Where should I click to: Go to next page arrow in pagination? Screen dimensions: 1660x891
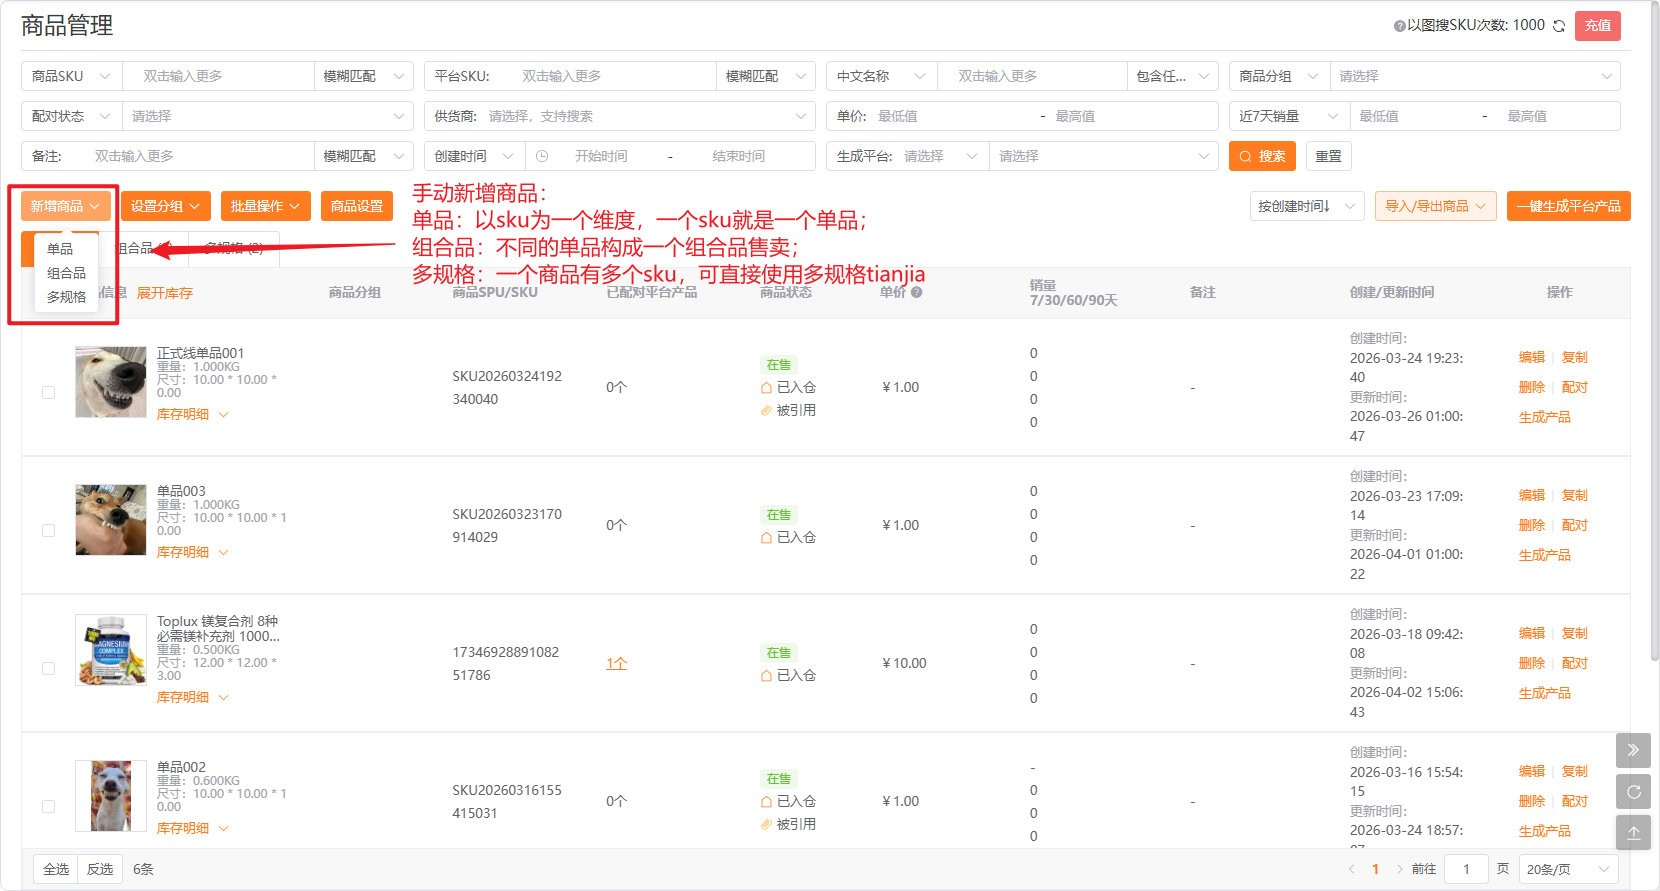click(x=1399, y=869)
